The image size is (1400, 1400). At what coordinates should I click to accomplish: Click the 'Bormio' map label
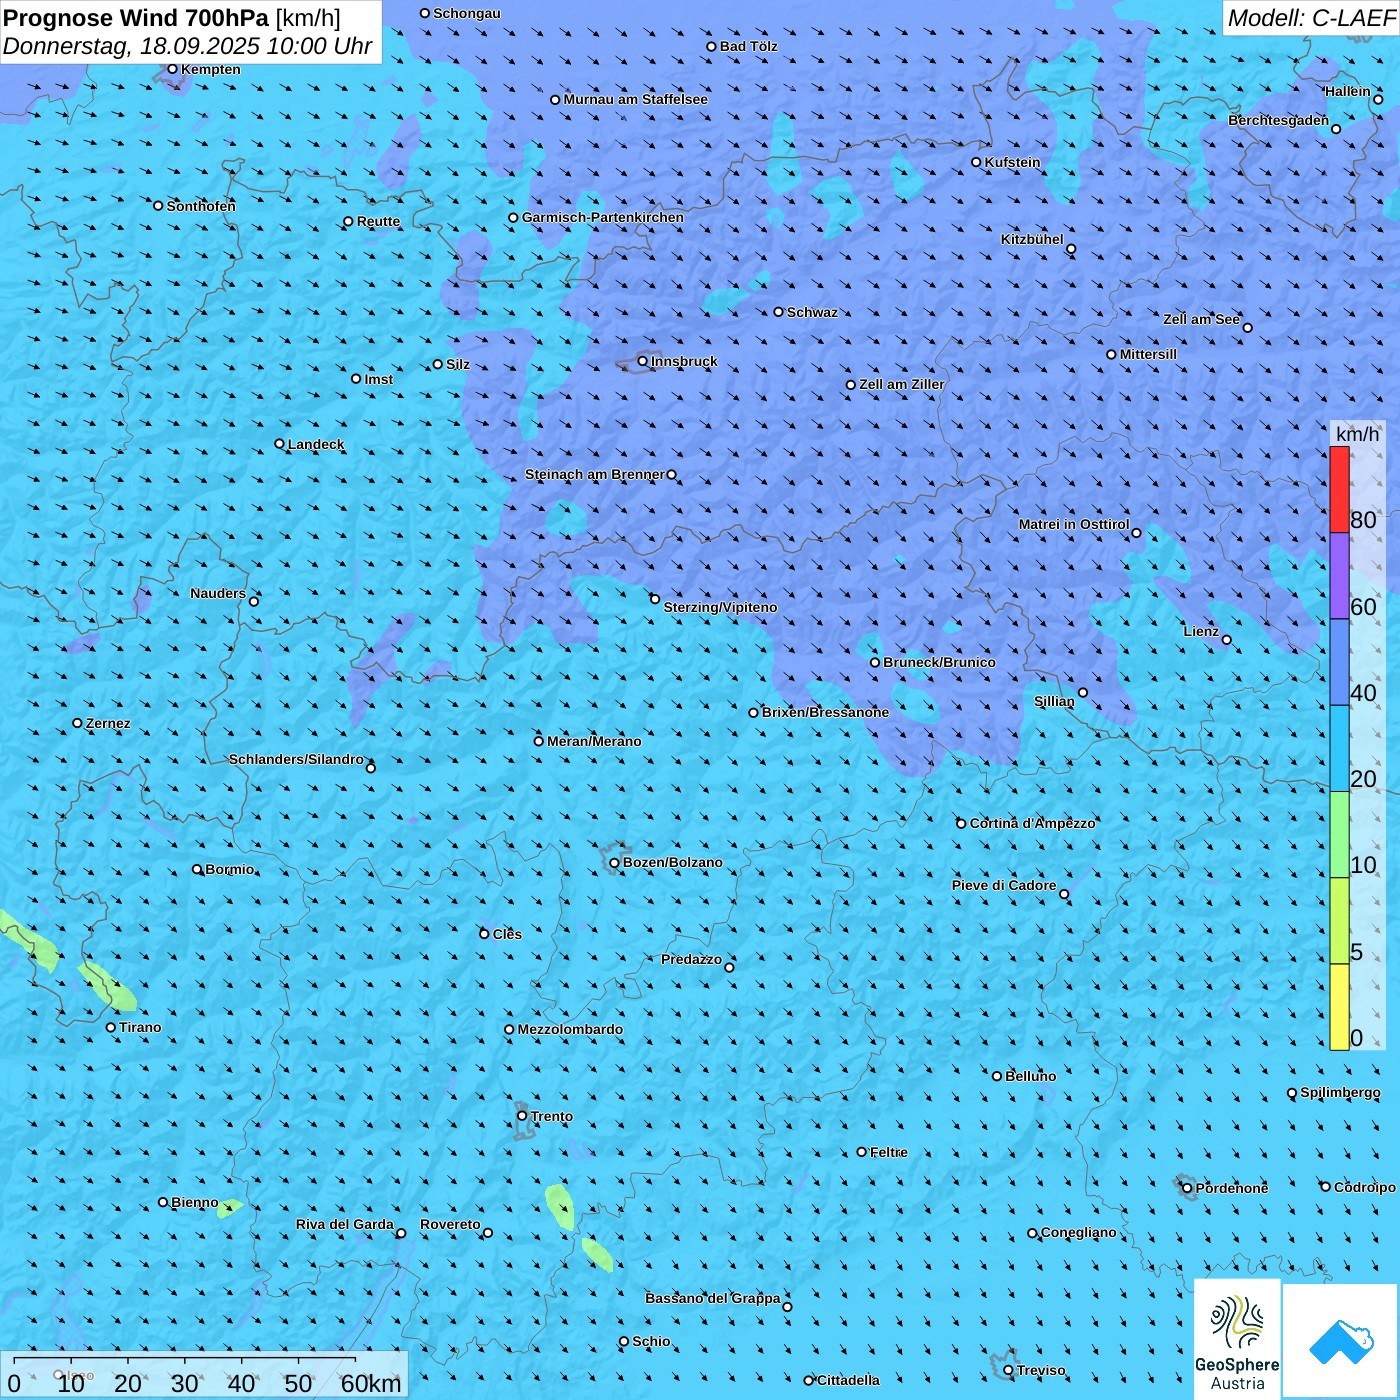coord(230,869)
